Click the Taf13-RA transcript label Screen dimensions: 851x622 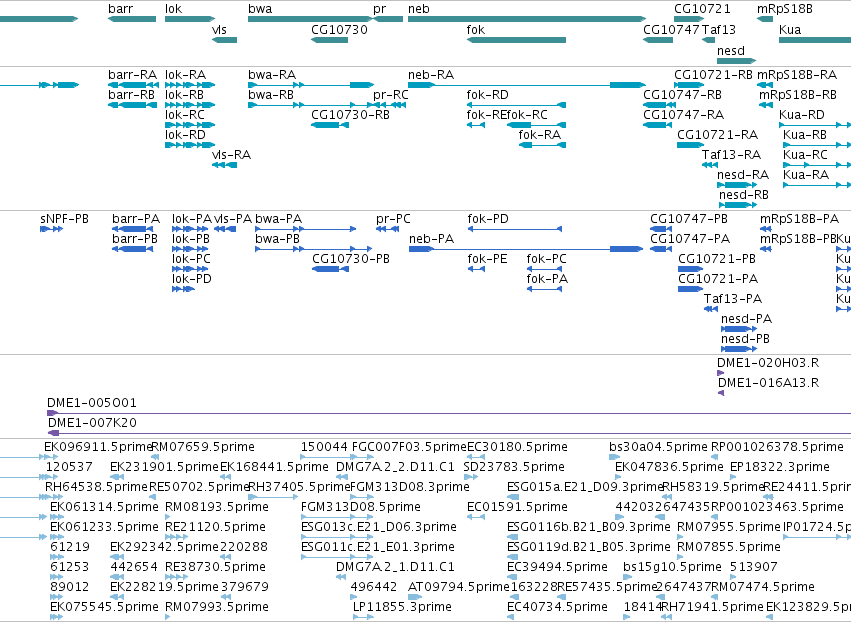[731, 155]
